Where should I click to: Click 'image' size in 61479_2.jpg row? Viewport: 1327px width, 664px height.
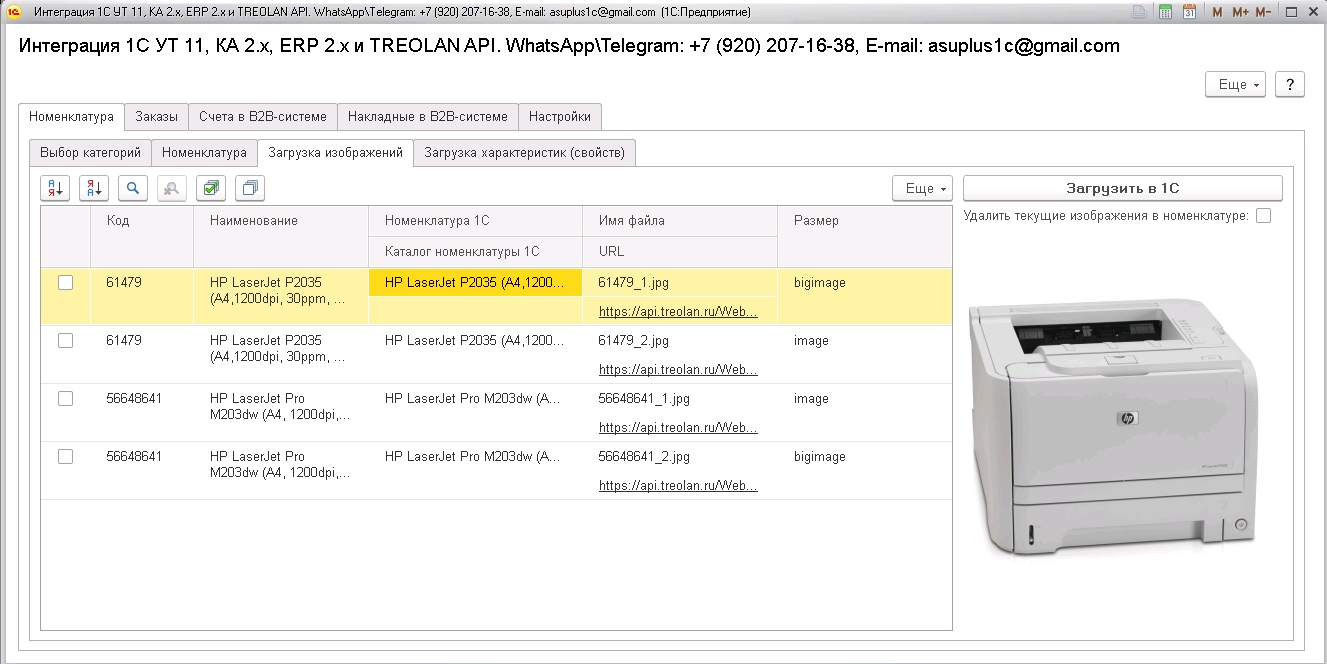pos(811,341)
